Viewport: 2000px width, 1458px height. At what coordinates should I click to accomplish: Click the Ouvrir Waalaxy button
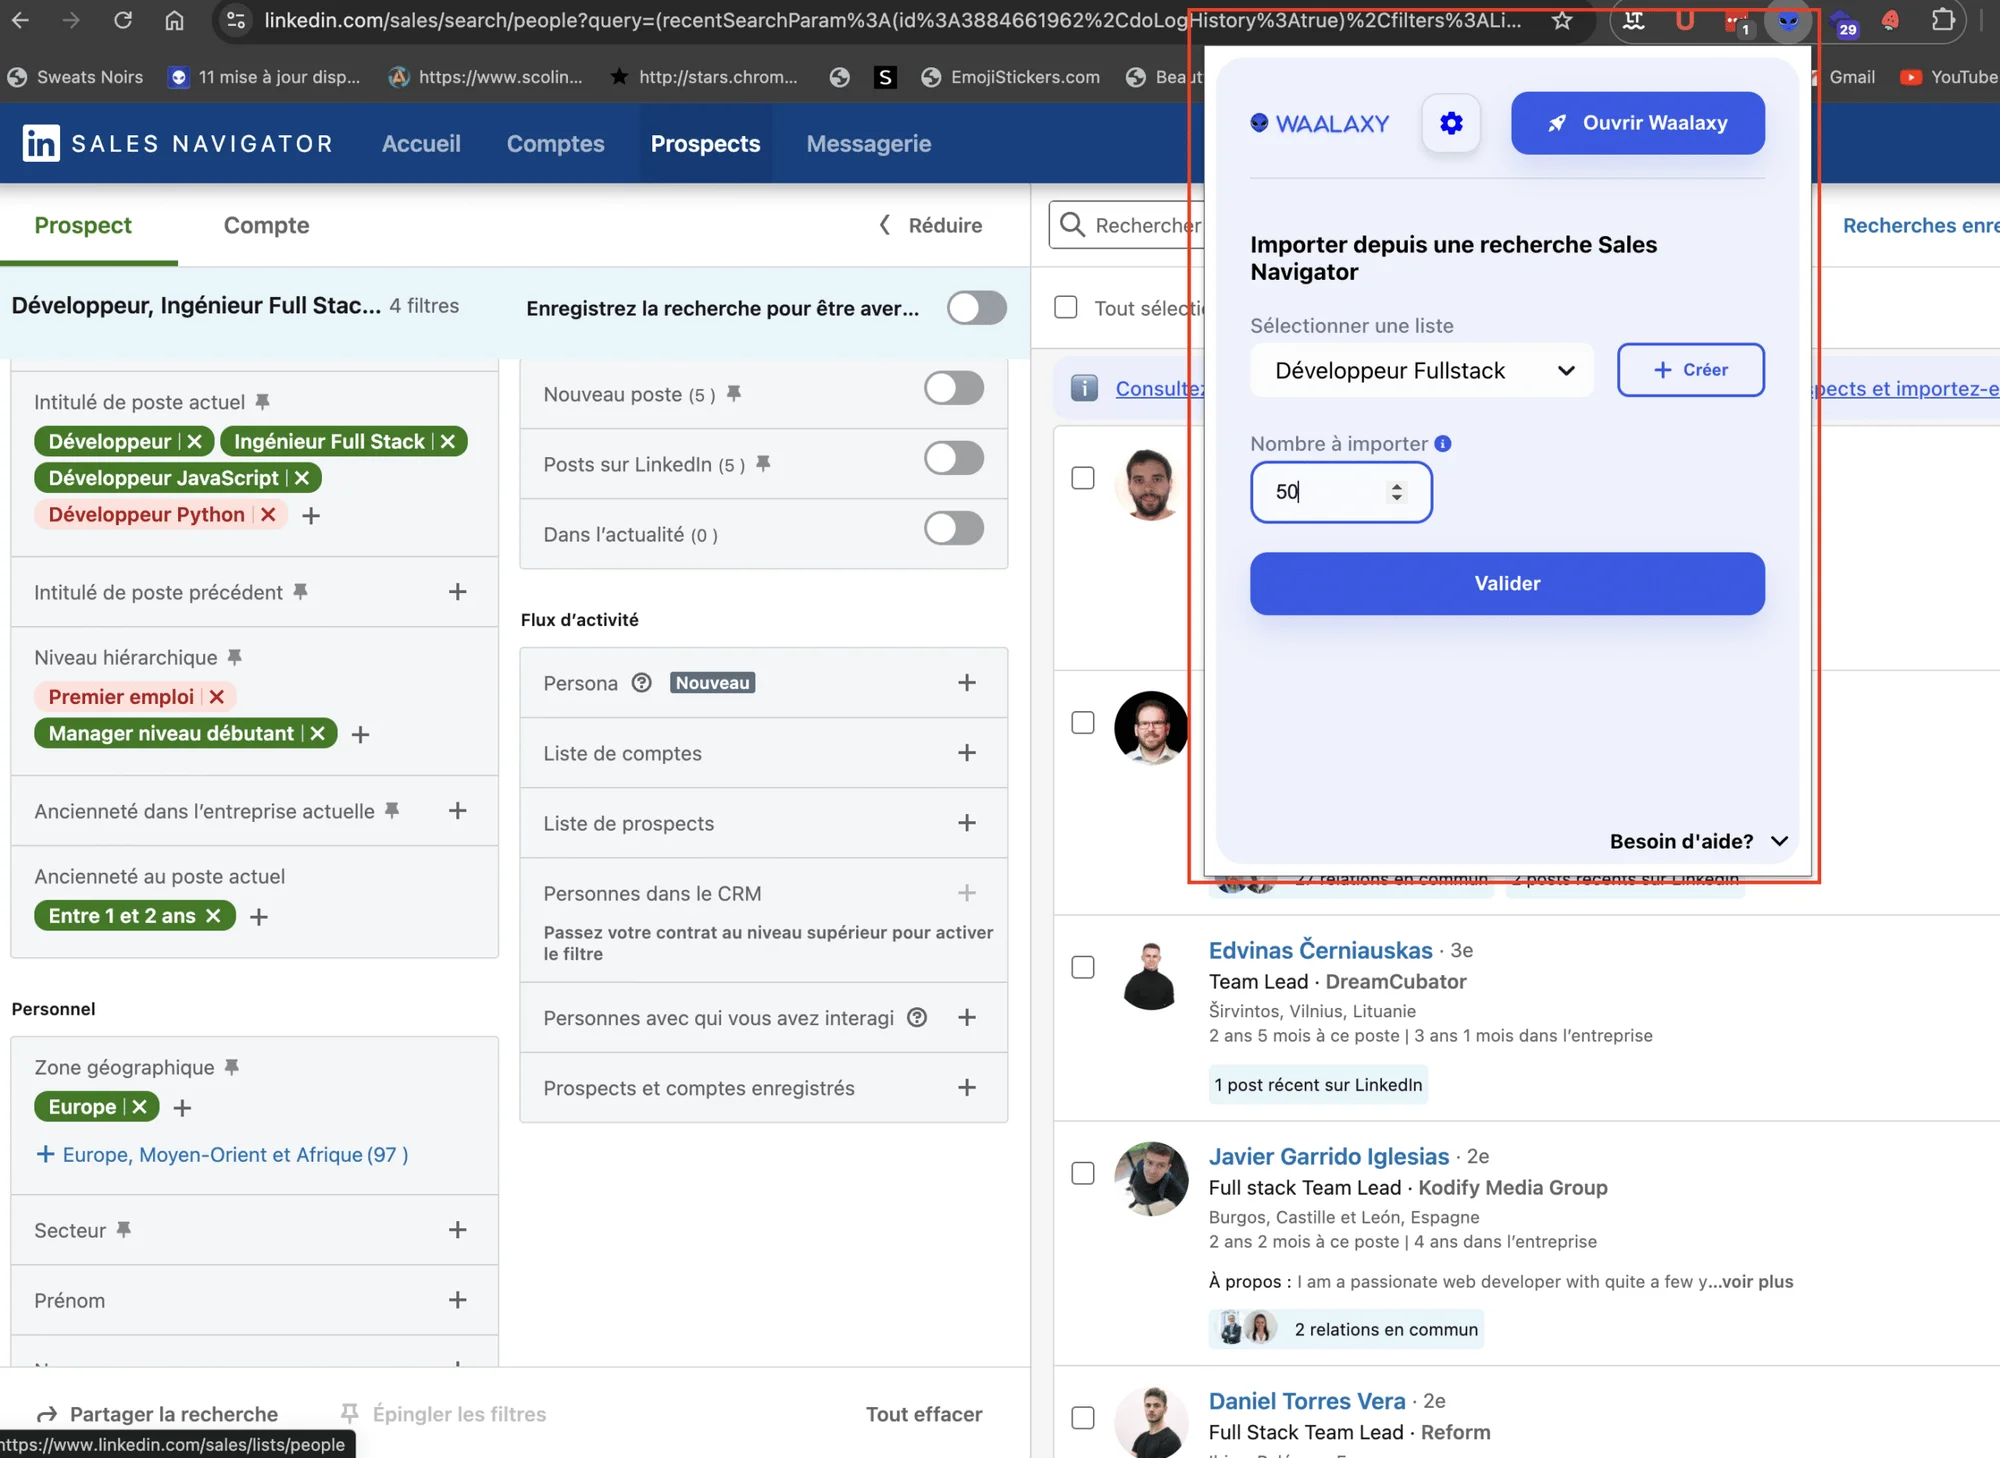pos(1638,123)
